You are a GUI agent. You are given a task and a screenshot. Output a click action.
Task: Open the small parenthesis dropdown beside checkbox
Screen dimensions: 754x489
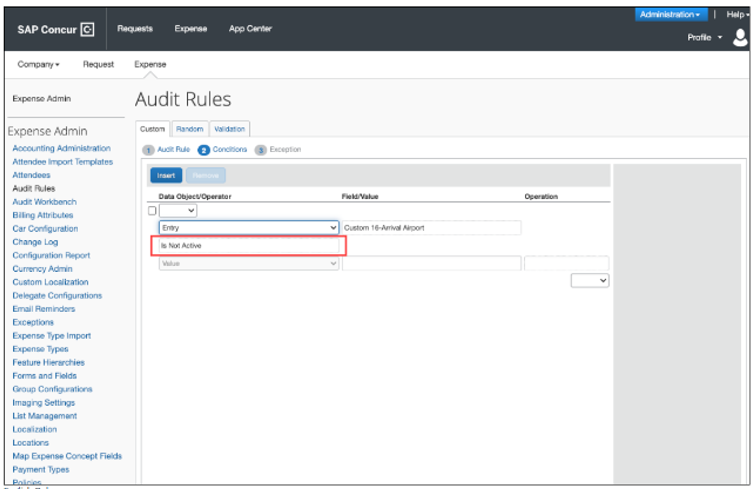point(179,211)
